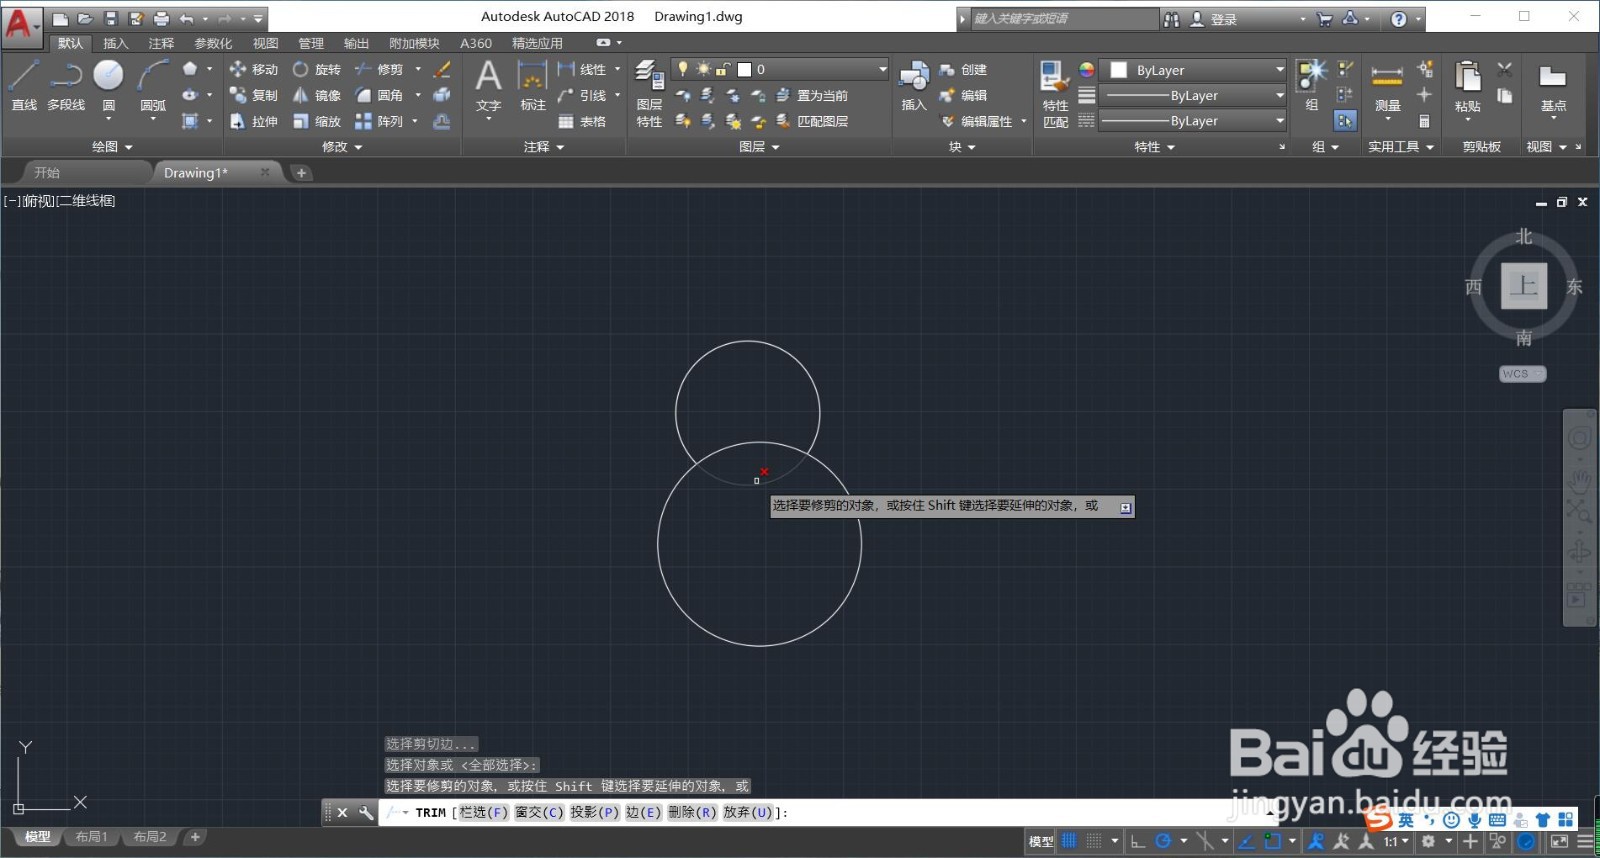Toggle annotation visibility in status bar
The width and height of the screenshot is (1600, 858).
(x=1316, y=841)
